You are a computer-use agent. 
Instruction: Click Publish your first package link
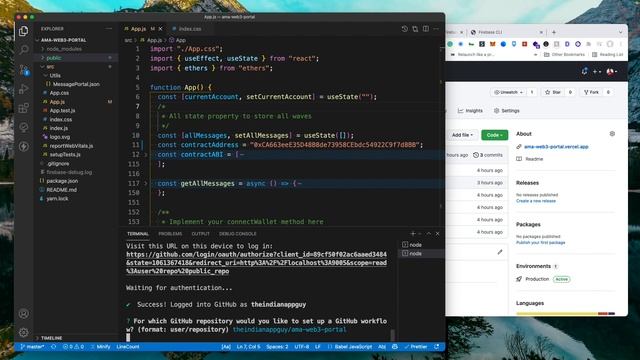tap(540, 242)
